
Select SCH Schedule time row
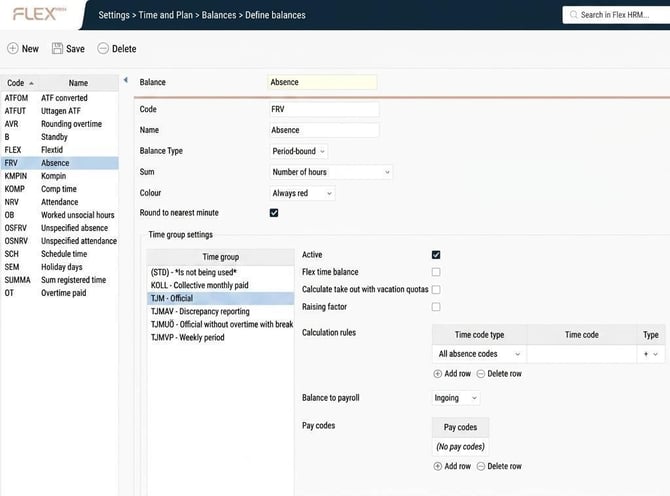click(60, 254)
